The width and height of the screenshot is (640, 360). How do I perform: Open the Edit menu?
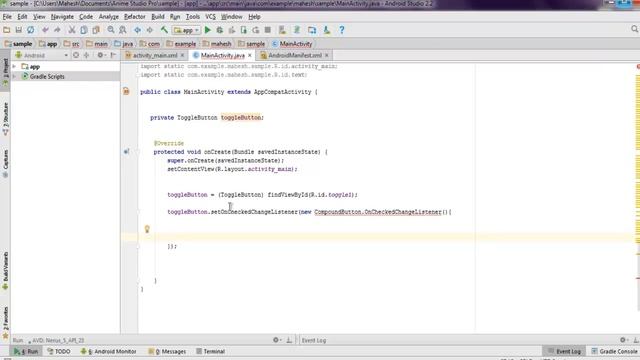click(22, 17)
